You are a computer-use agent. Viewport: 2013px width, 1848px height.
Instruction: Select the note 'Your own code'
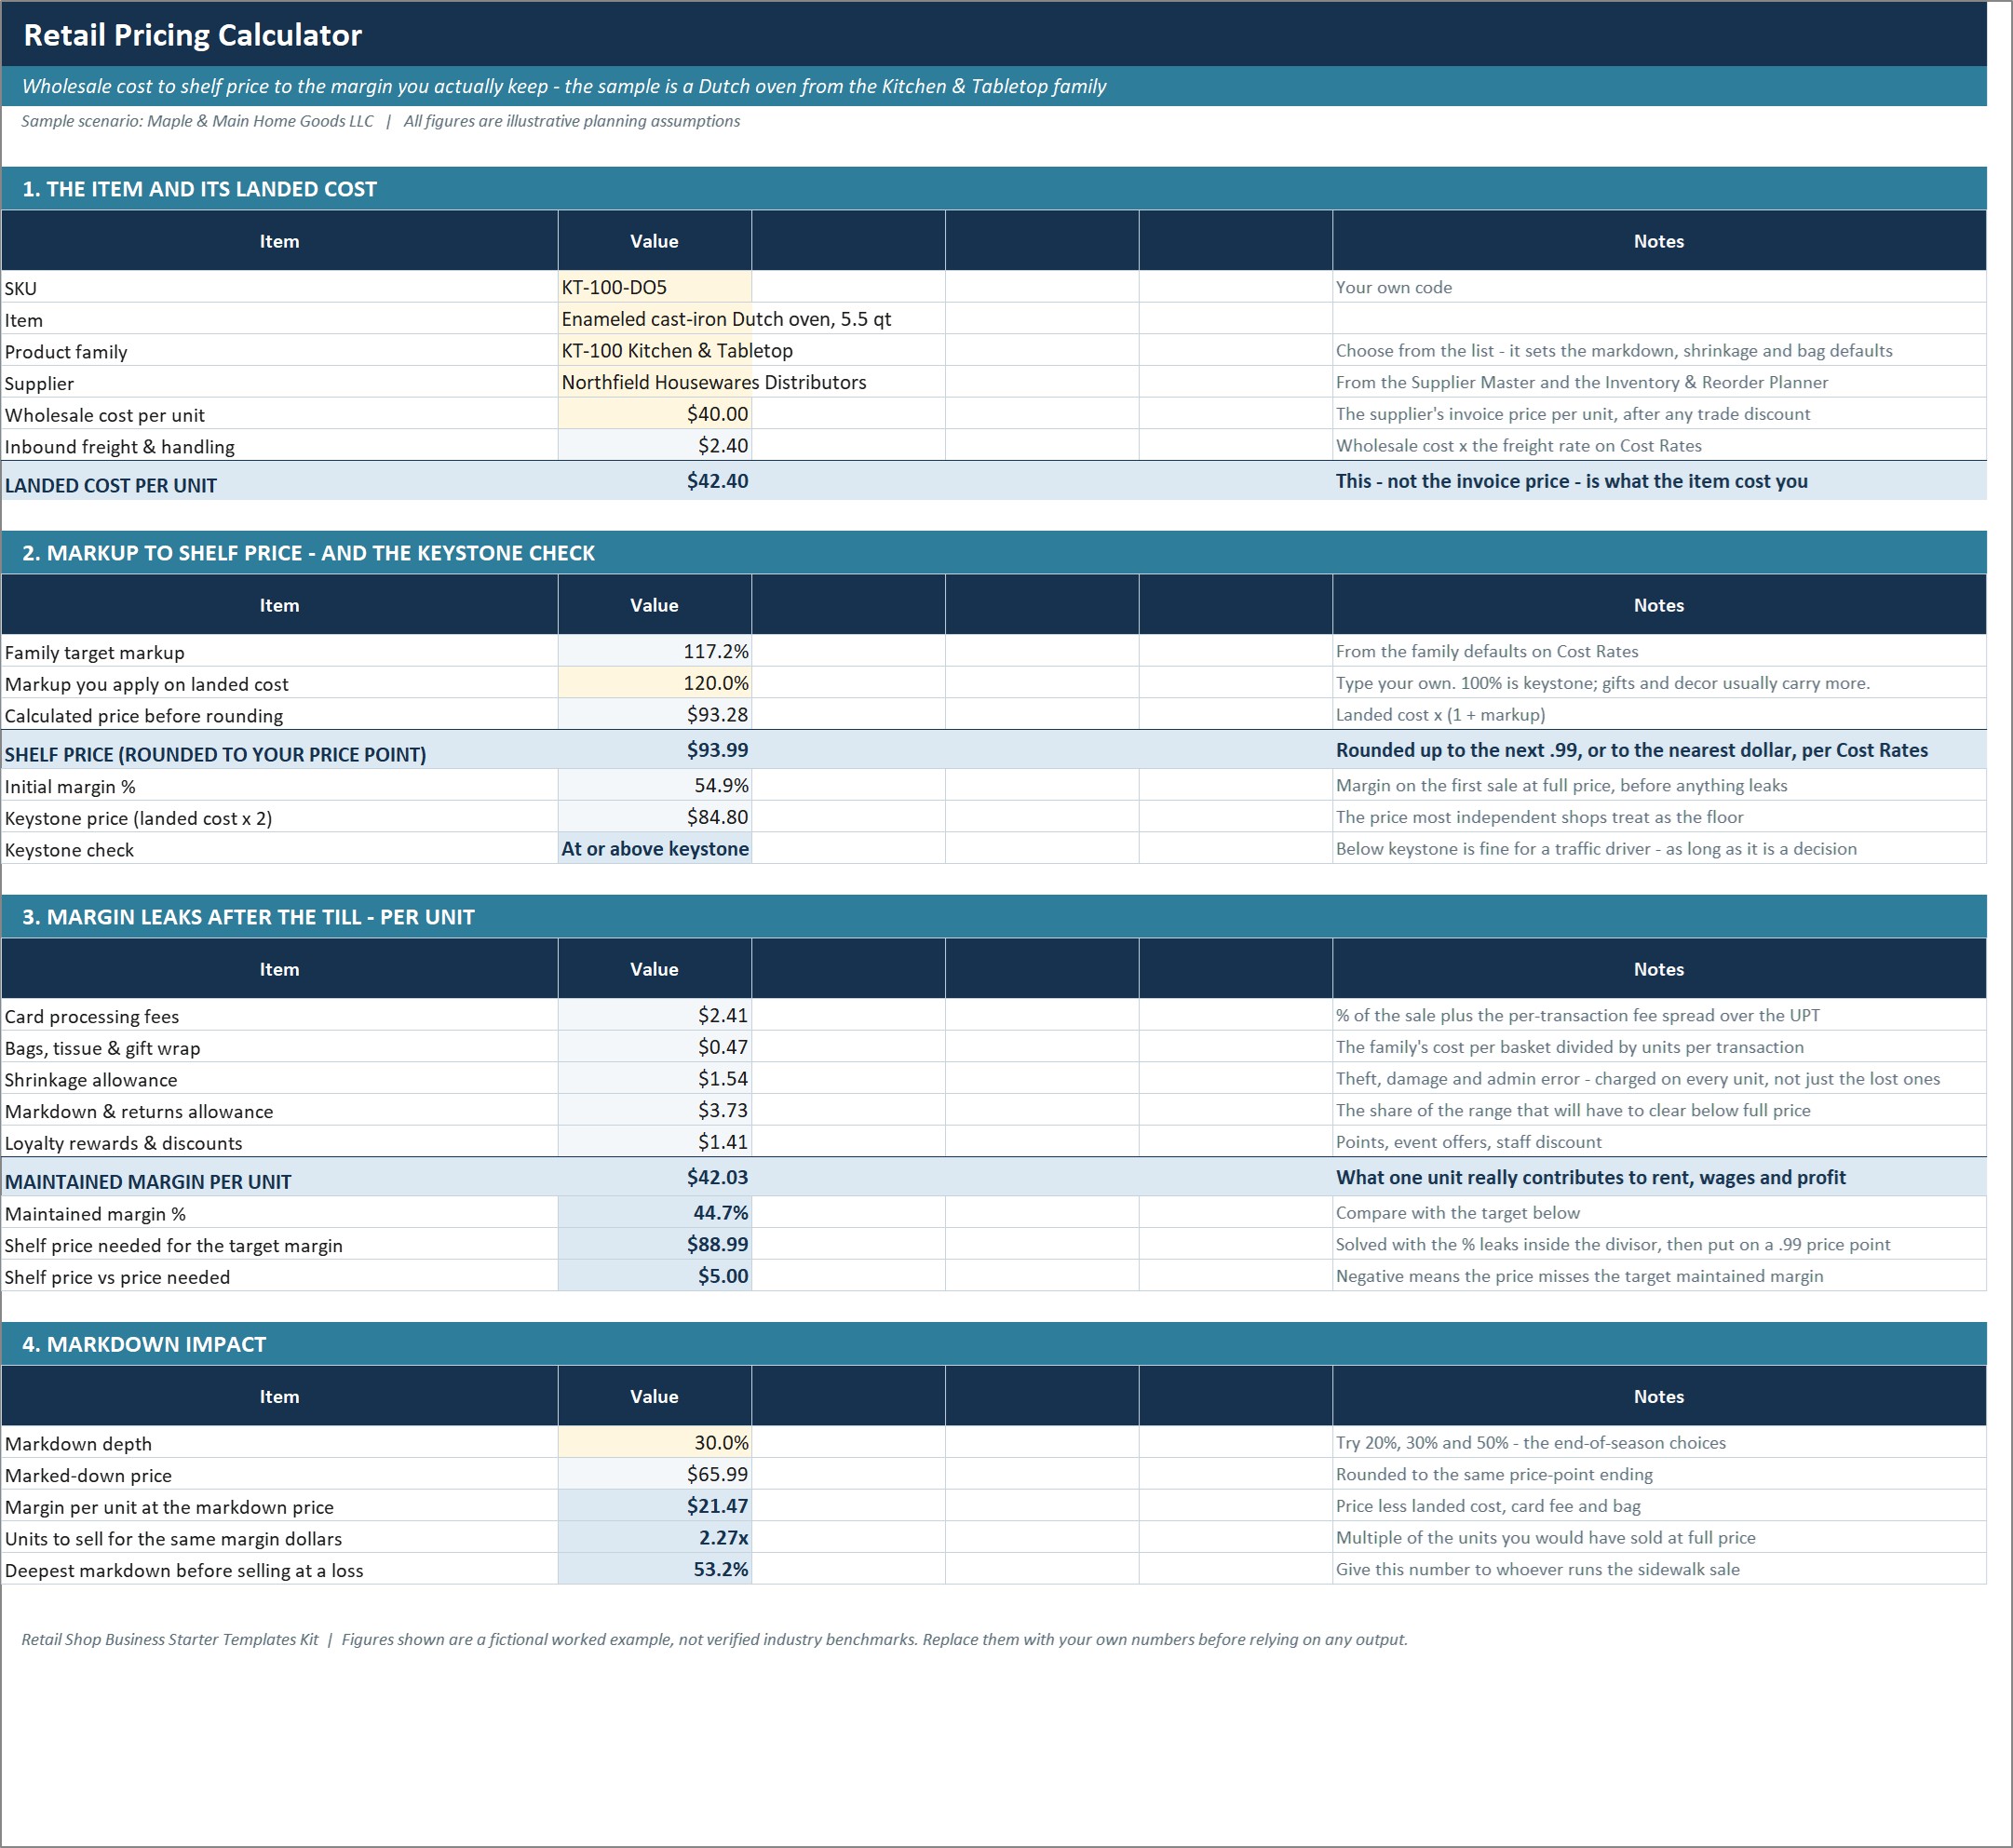click(x=1394, y=287)
